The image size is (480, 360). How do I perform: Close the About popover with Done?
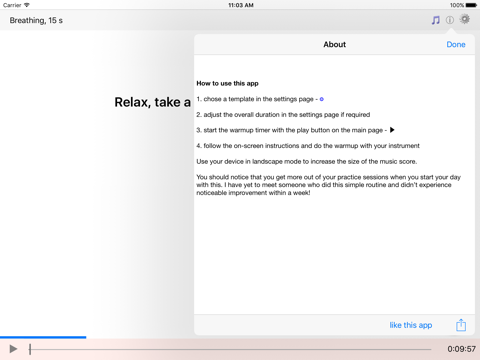456,44
